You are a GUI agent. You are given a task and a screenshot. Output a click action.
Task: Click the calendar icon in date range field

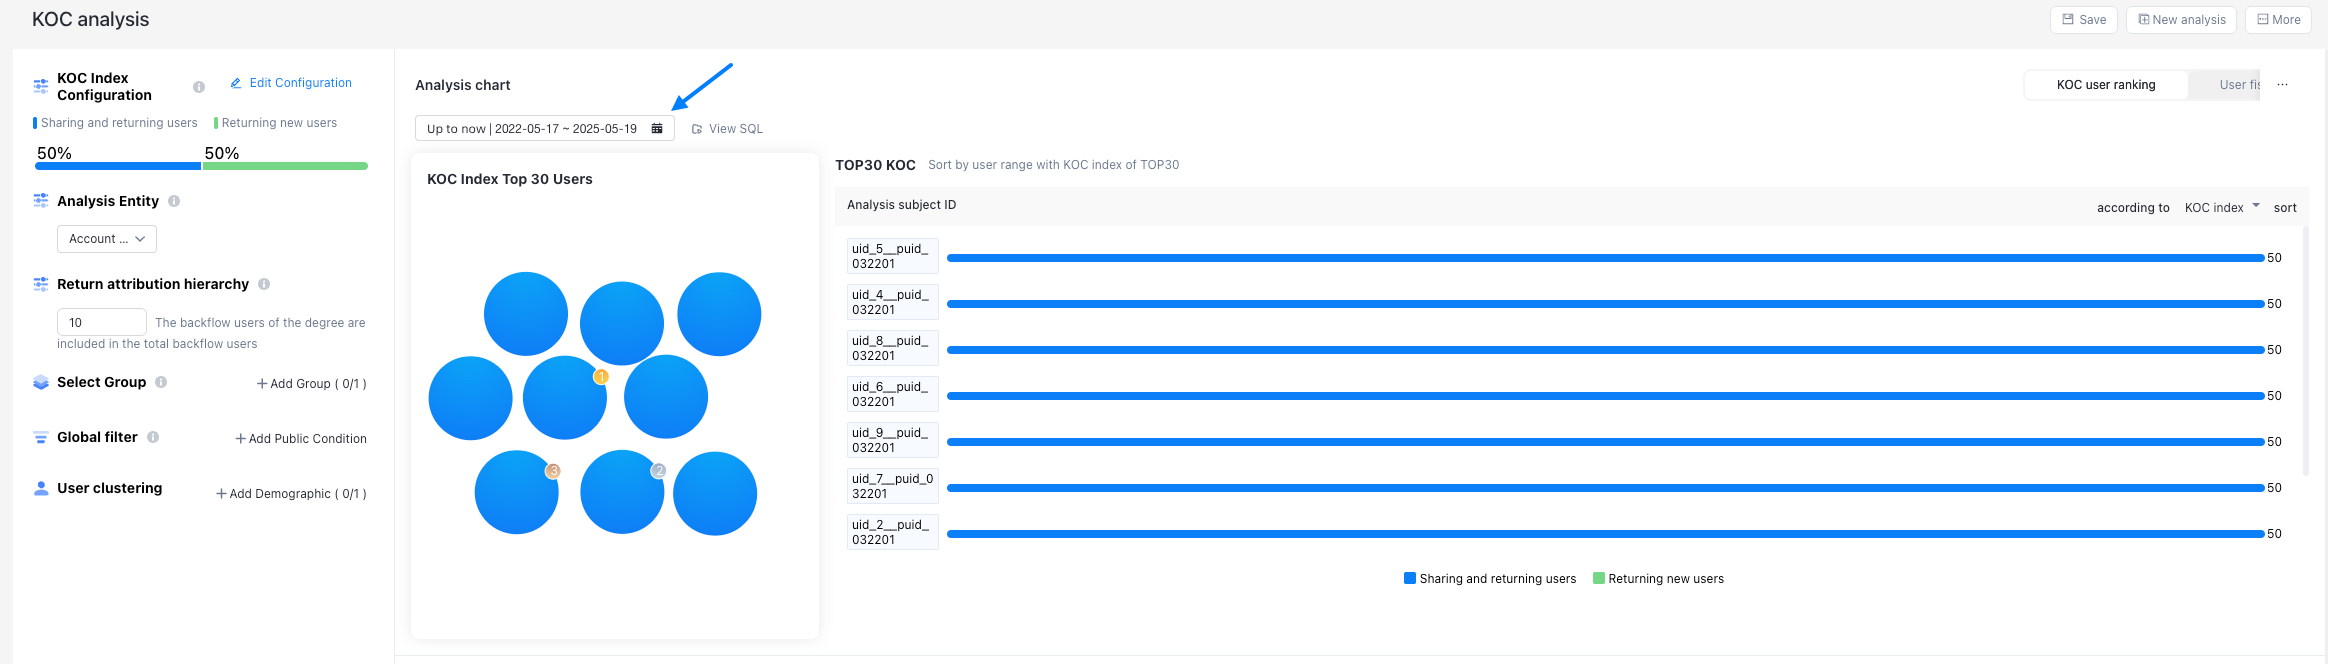[x=657, y=129]
